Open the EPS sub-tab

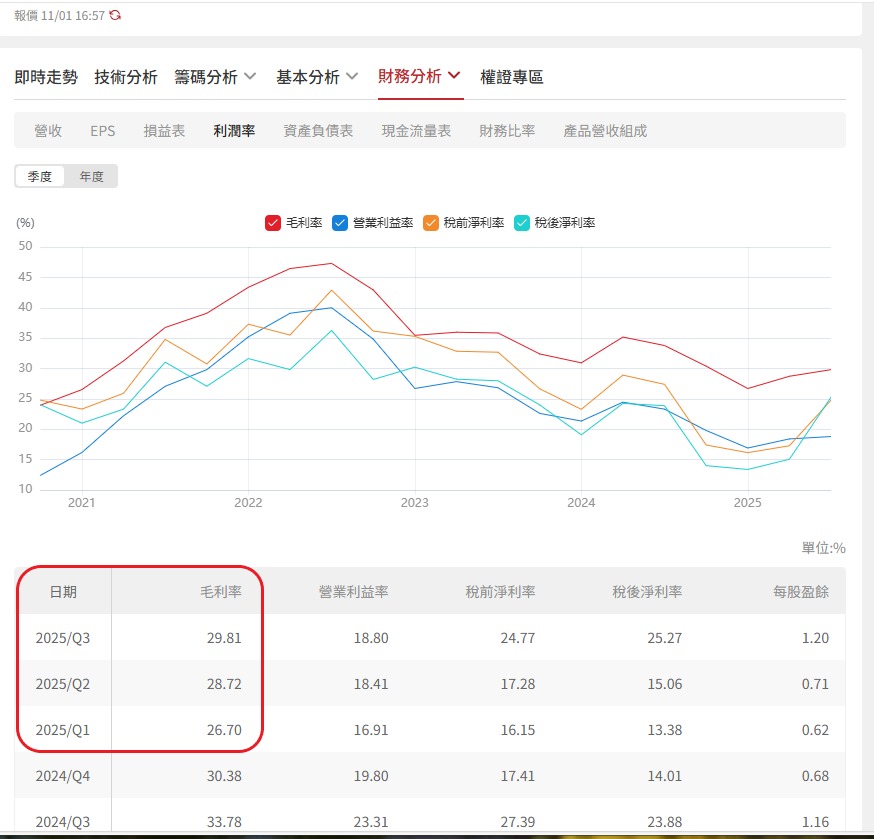(103, 131)
